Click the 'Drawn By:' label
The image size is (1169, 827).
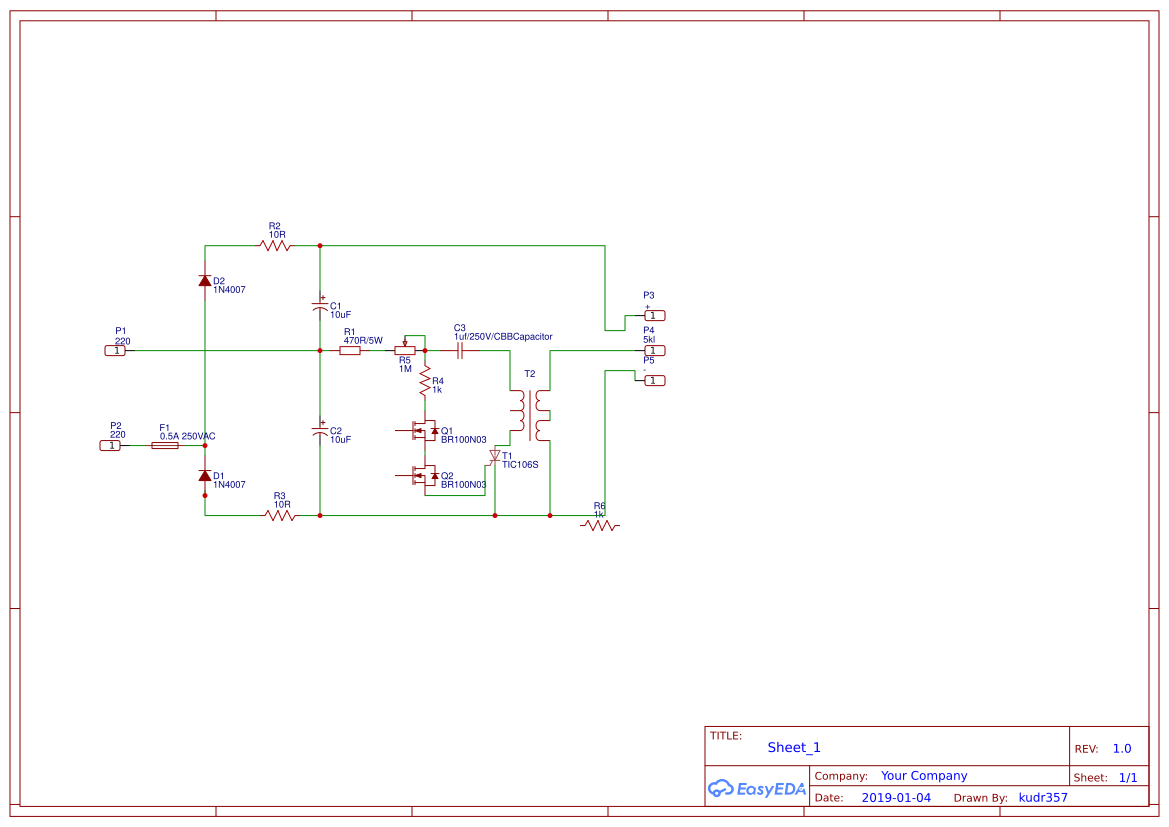980,798
